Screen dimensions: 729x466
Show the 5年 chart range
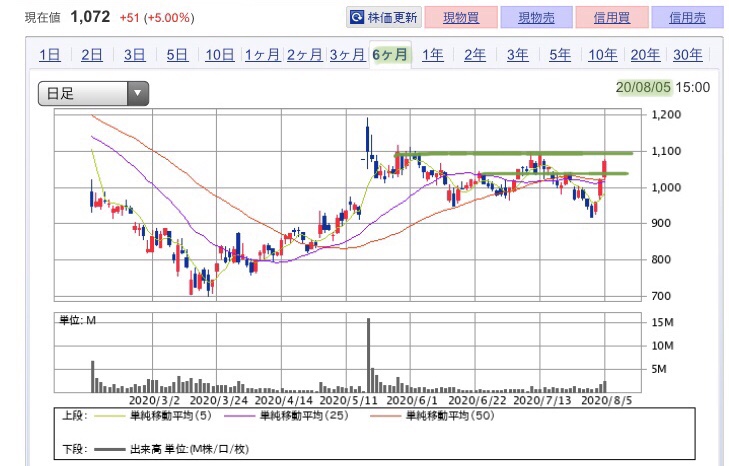[560, 55]
